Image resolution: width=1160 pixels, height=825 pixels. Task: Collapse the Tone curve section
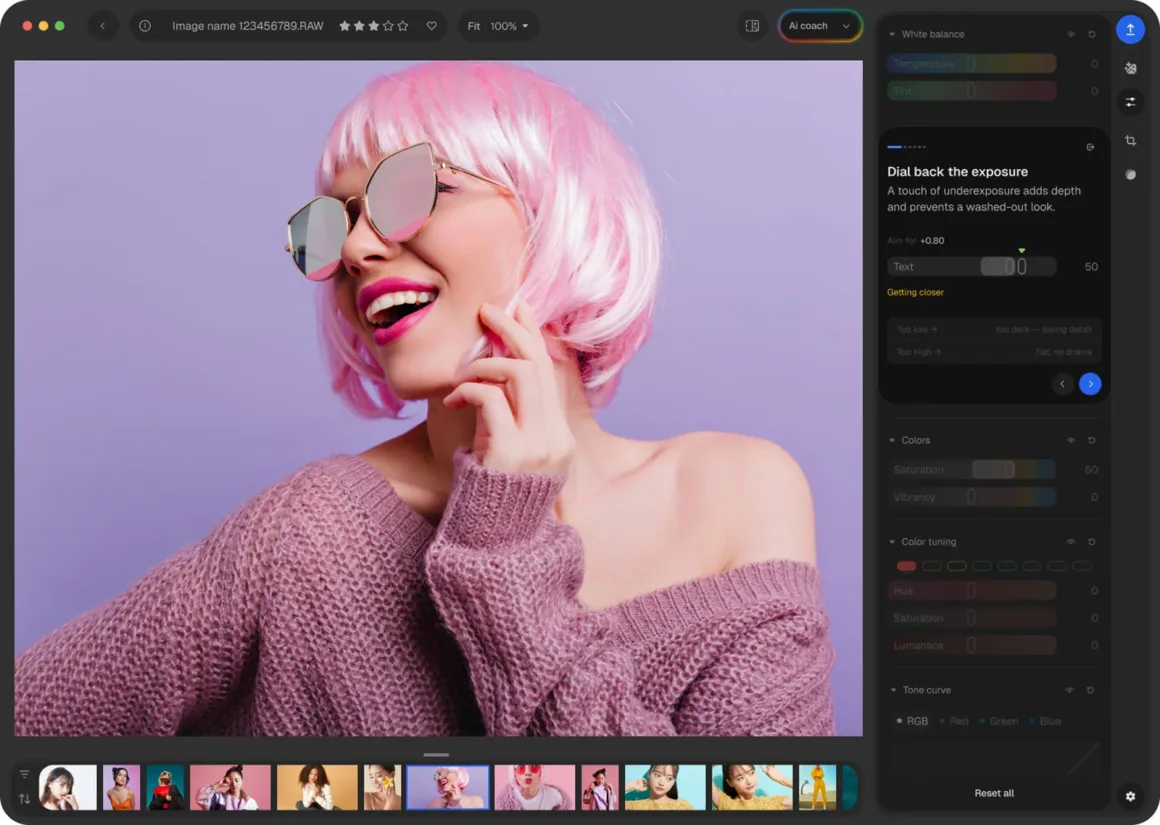[893, 690]
